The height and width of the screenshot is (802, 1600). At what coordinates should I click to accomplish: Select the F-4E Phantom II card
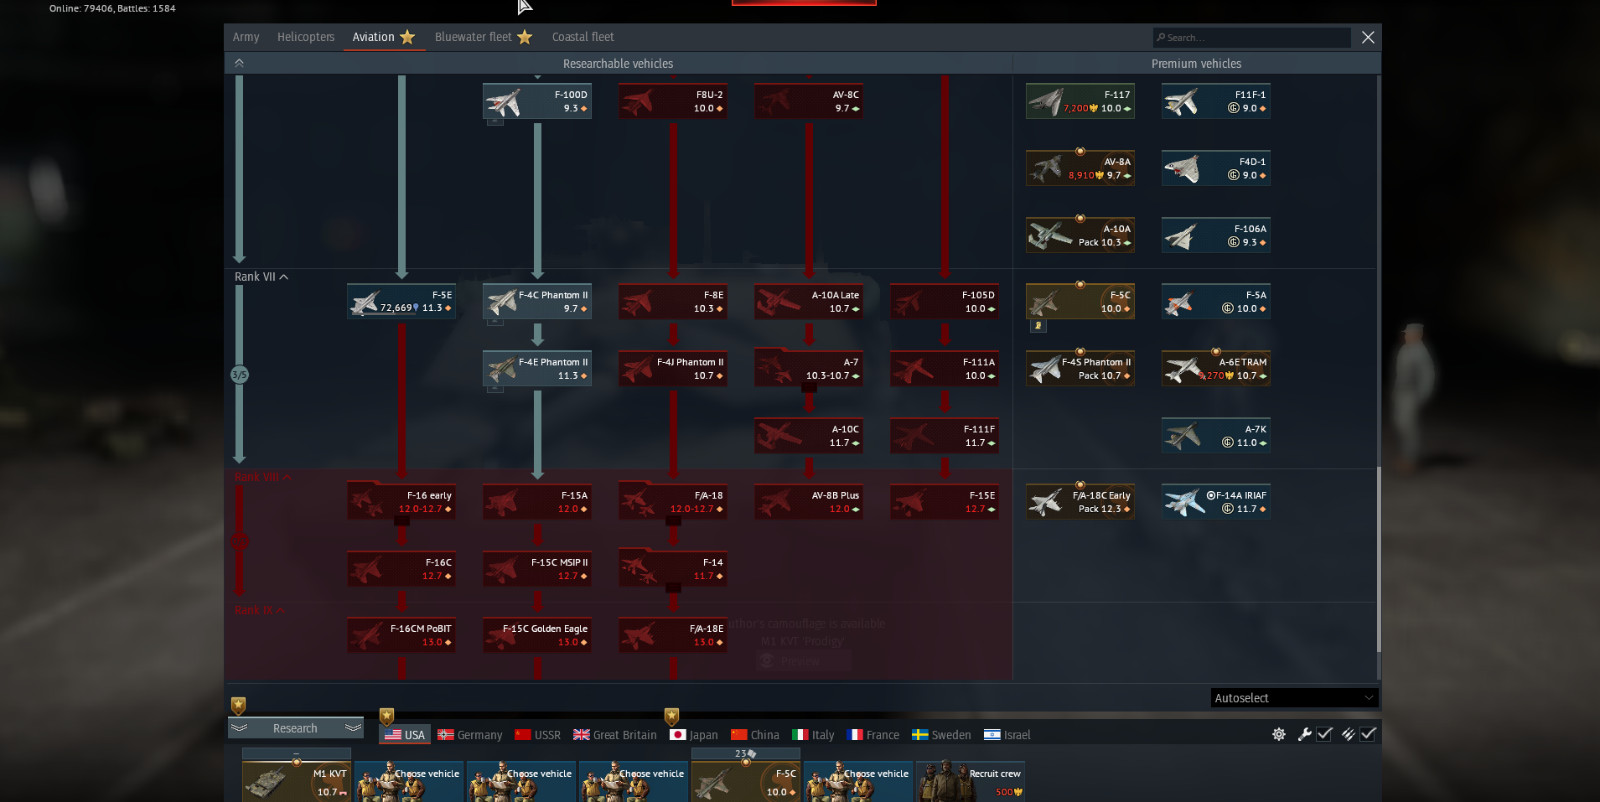[537, 368]
